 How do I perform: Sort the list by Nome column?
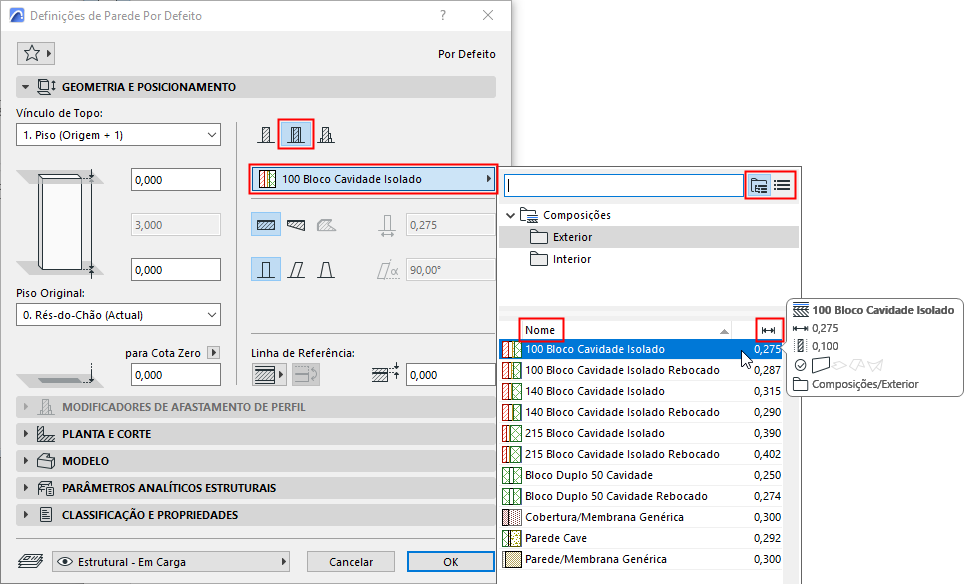point(540,330)
